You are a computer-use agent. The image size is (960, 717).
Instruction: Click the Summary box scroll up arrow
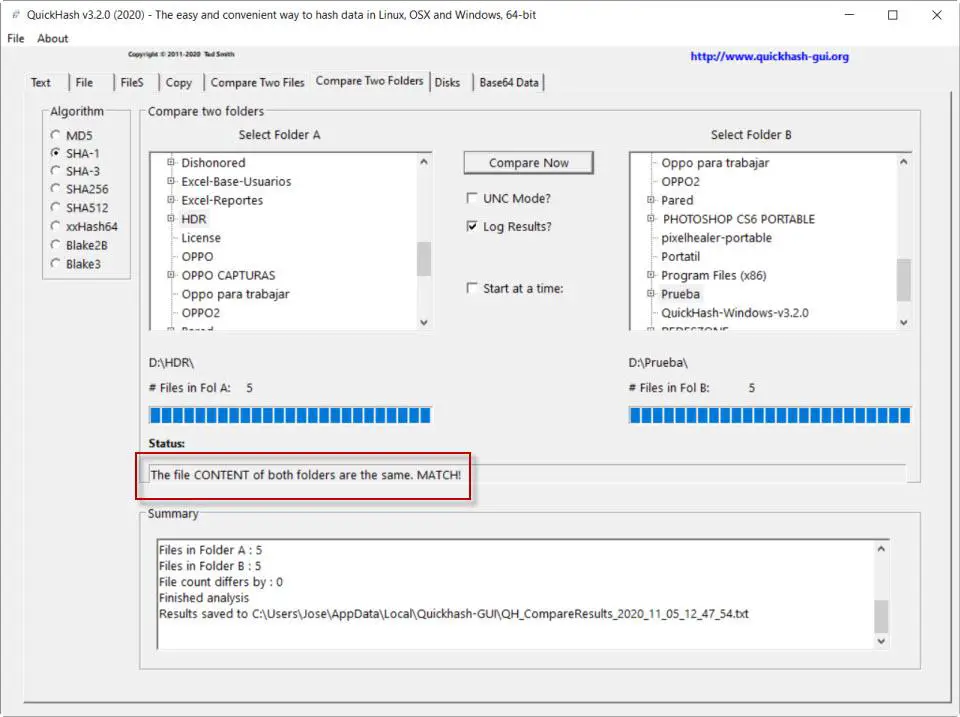[881, 549]
